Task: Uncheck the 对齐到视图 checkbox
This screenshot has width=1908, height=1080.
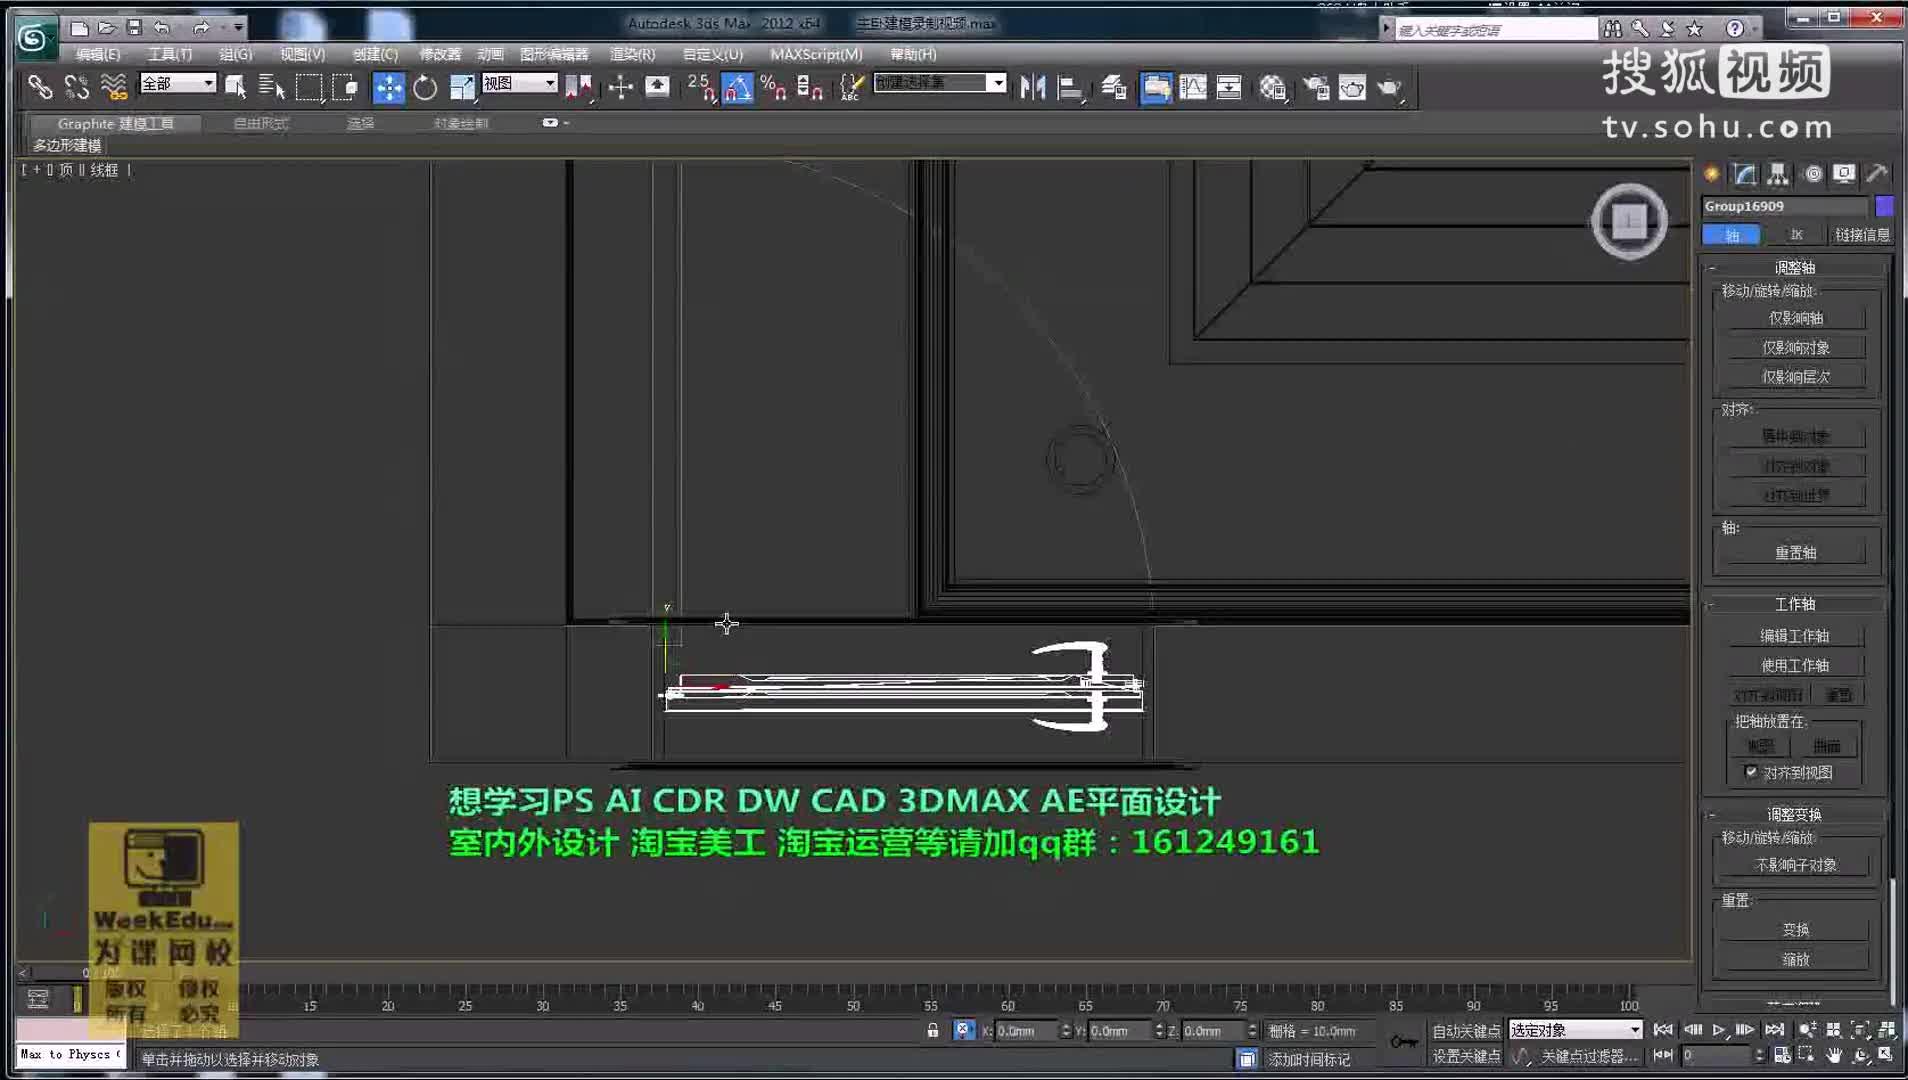Action: pyautogui.click(x=1753, y=772)
